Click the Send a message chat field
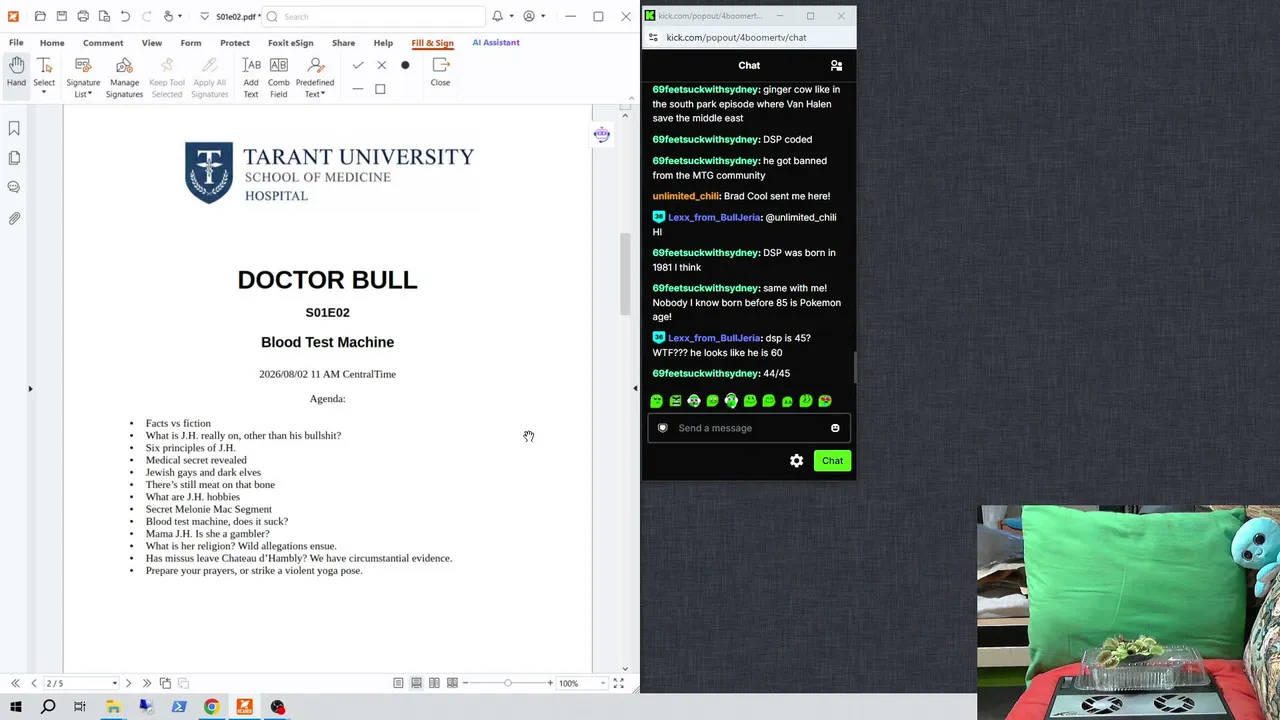Viewport: 1280px width, 720px height. [750, 428]
